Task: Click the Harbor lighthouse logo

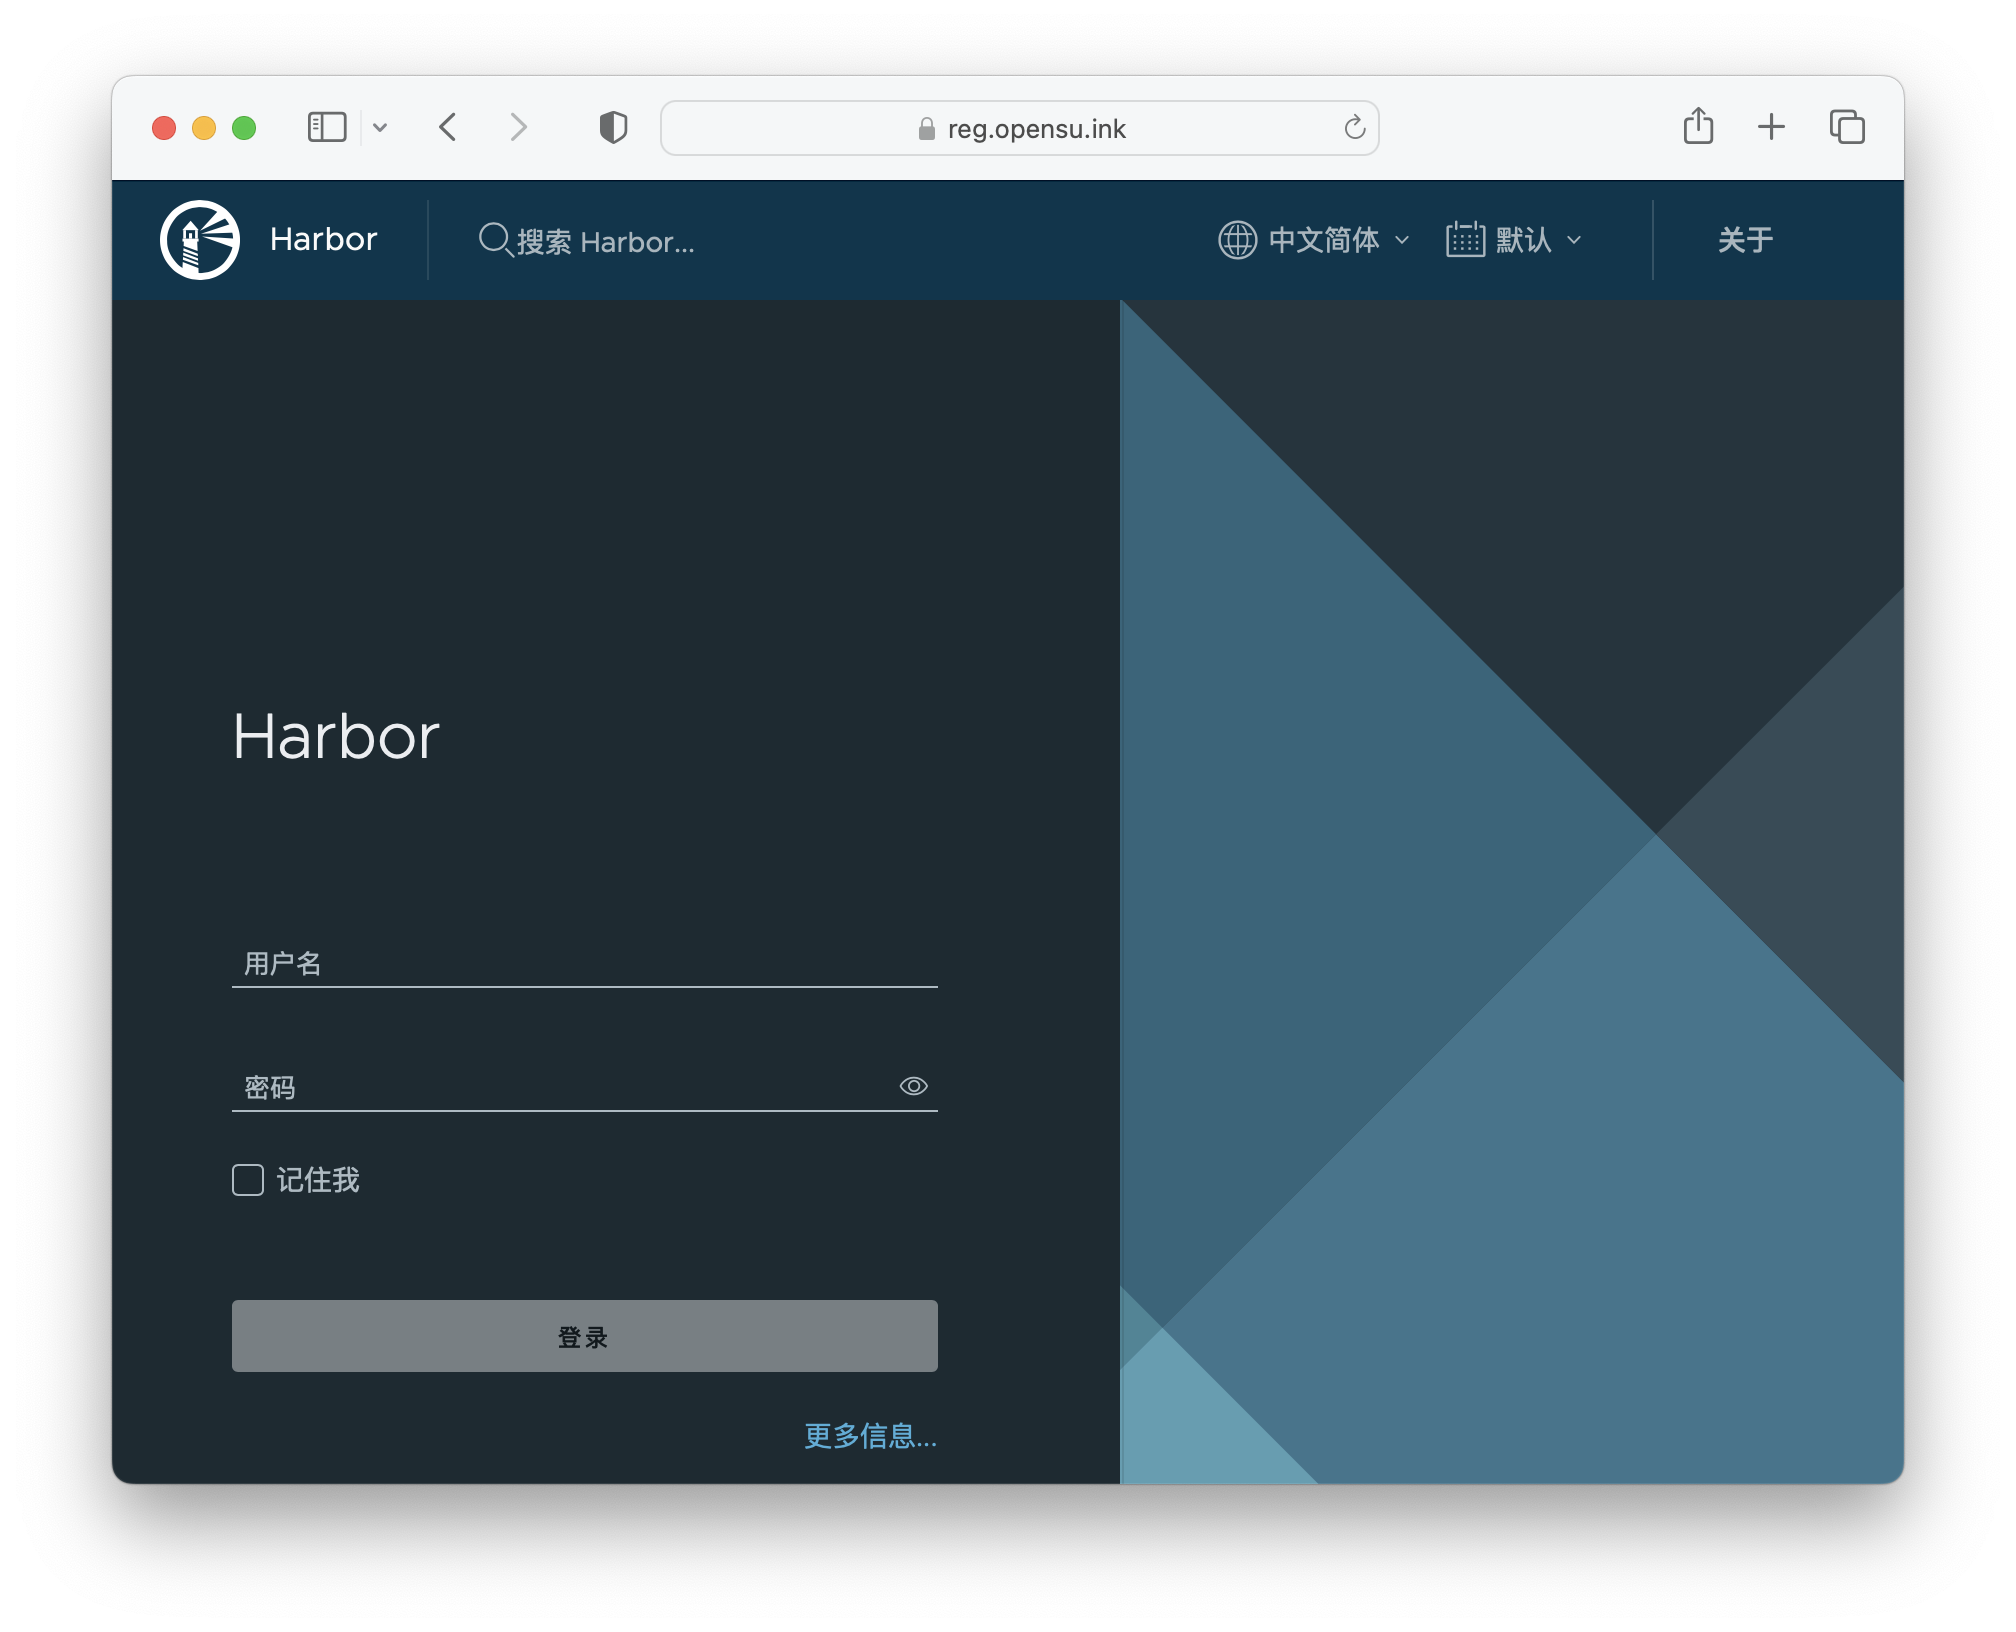Action: coord(200,240)
